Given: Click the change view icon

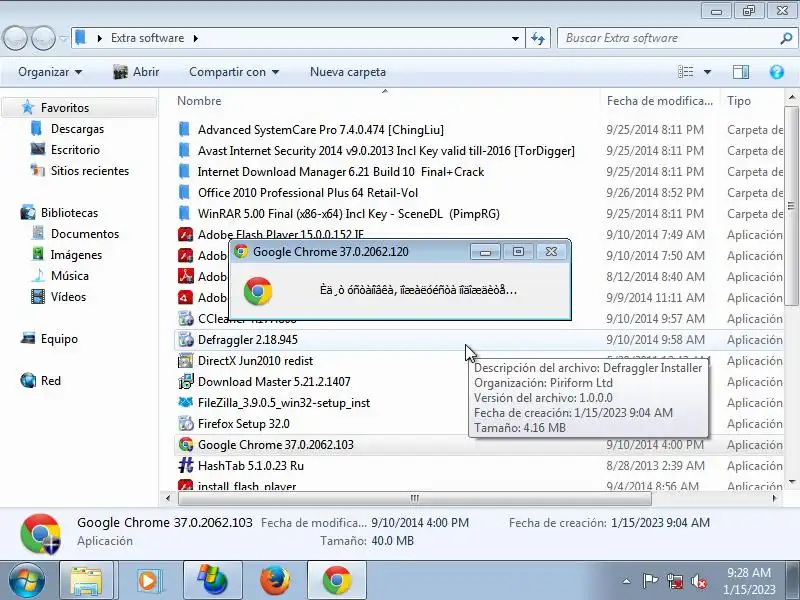Looking at the screenshot, I should (685, 72).
